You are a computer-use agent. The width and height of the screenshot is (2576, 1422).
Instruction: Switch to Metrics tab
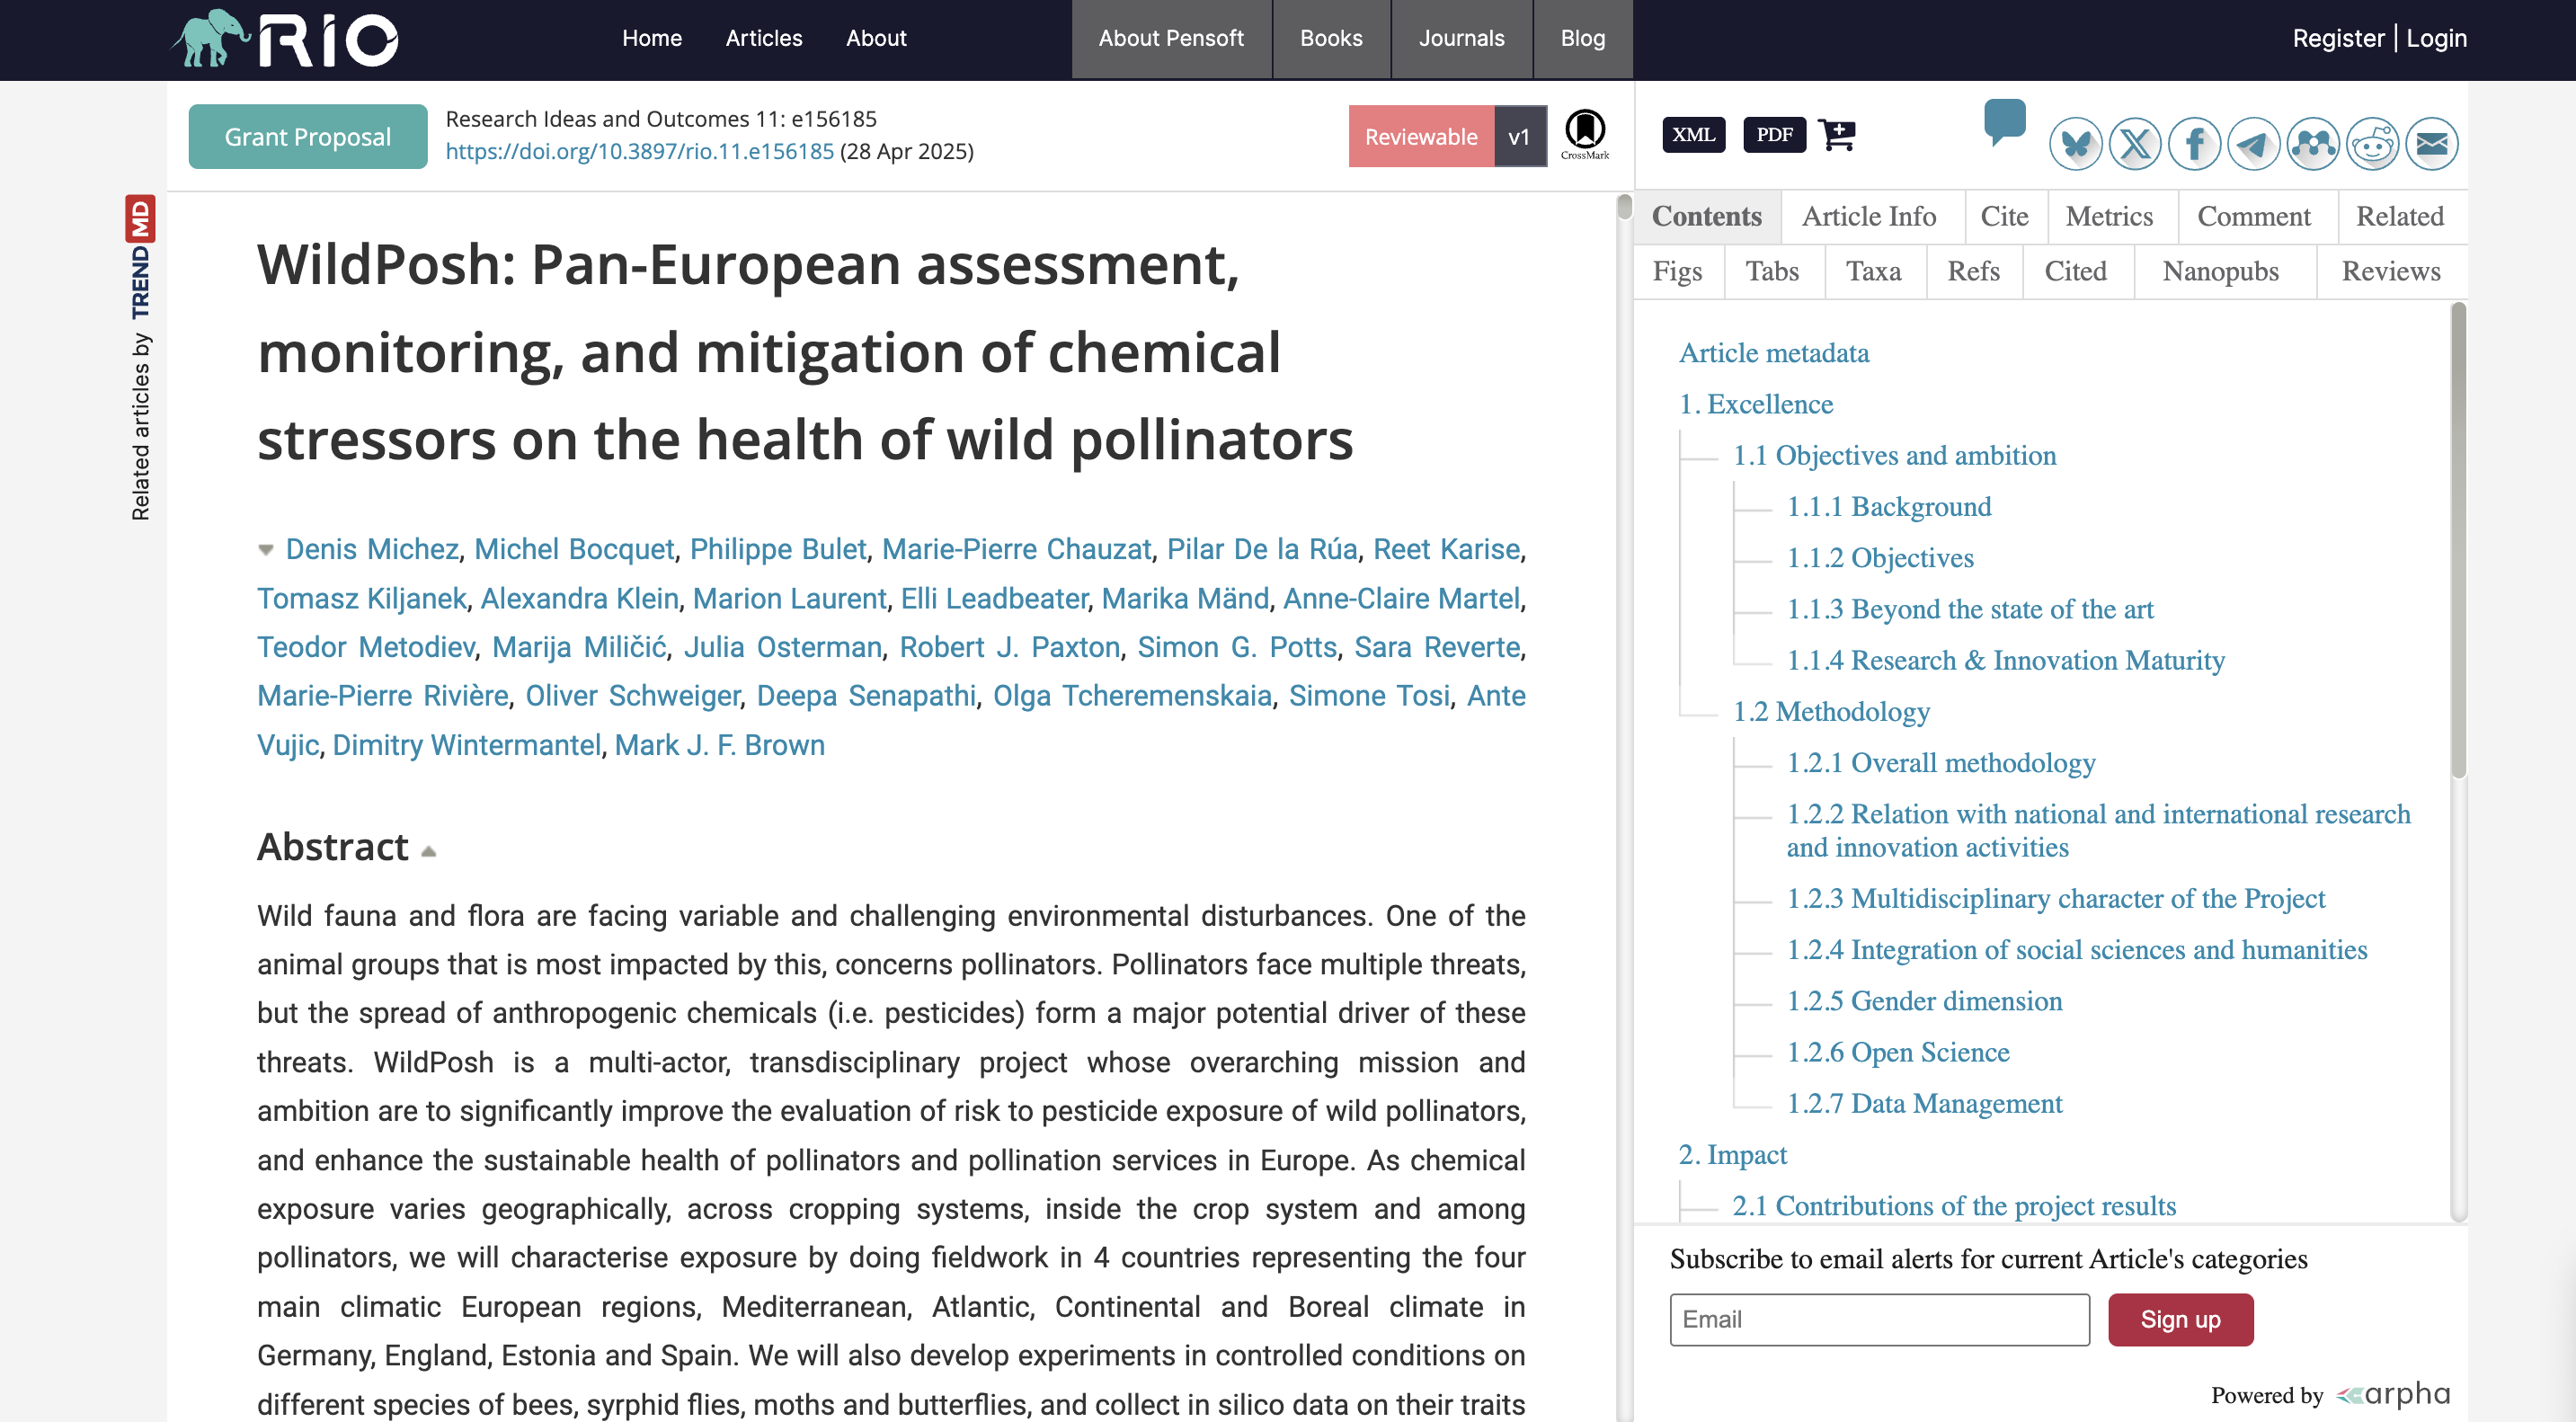(2109, 216)
